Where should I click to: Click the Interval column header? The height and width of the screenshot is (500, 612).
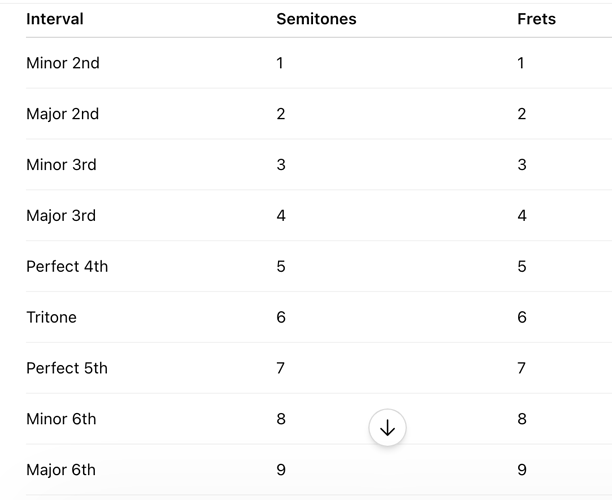tap(55, 19)
